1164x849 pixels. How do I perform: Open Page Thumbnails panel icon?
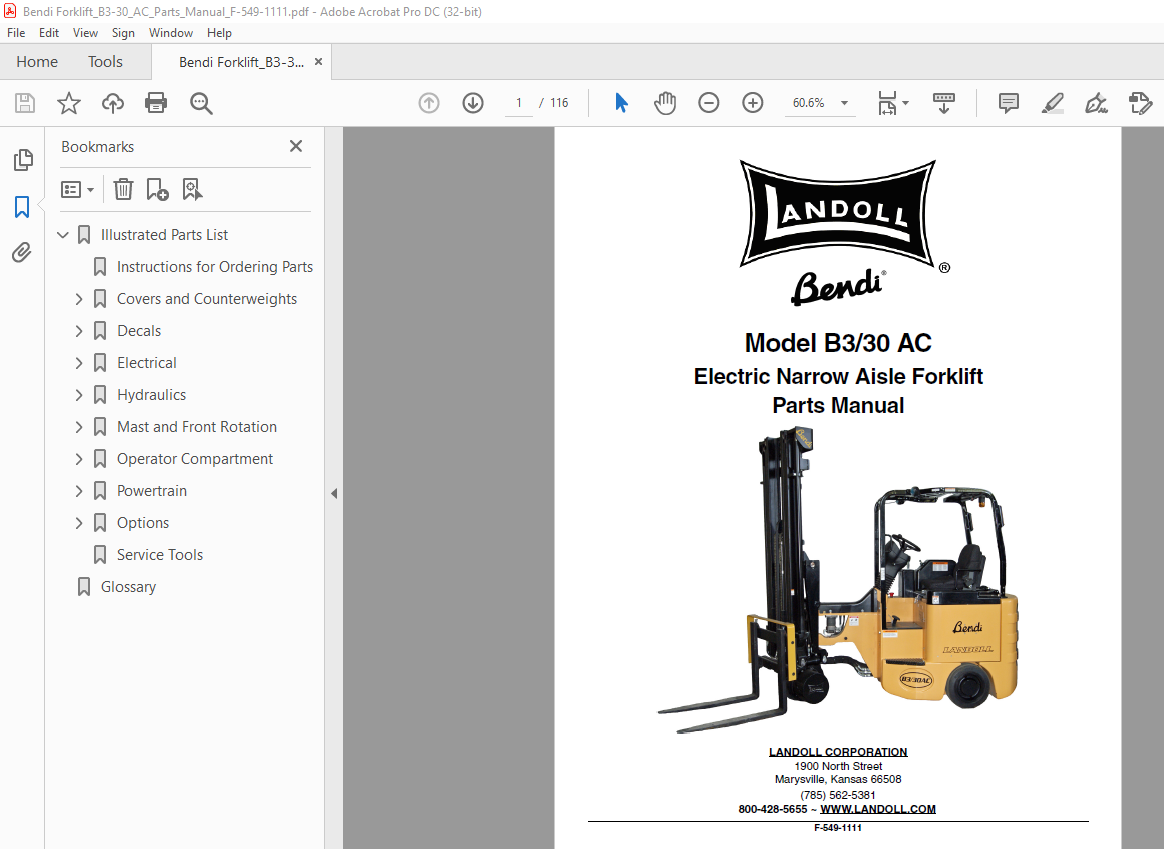point(23,160)
